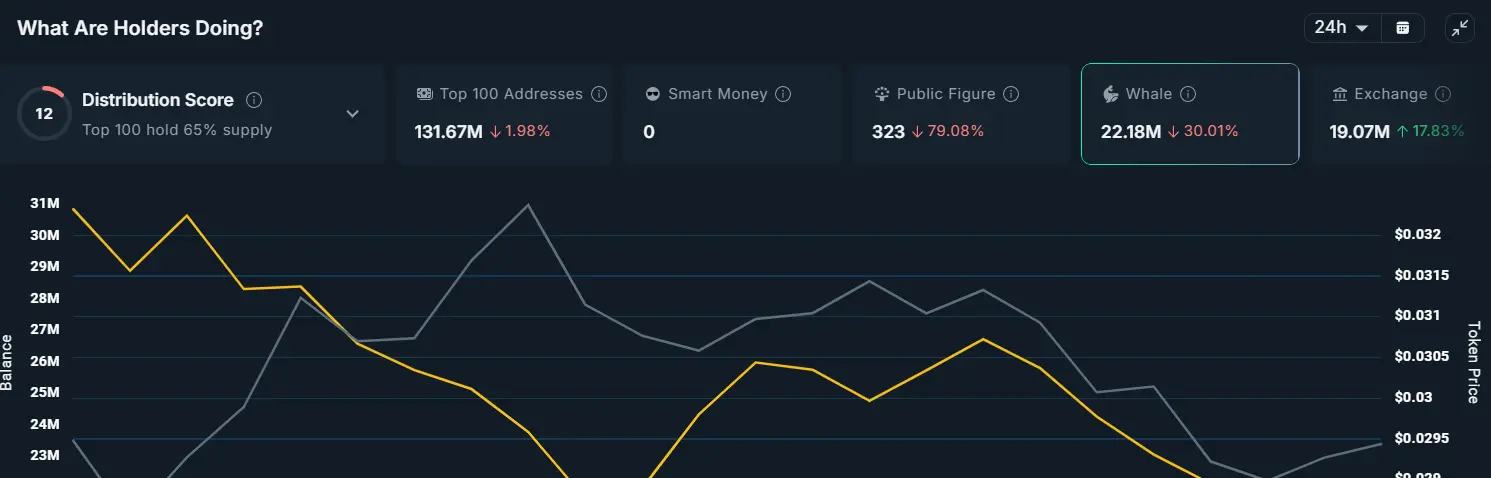This screenshot has width=1491, height=478.
Task: Click the $0.0315 token price label
Action: [1422, 275]
